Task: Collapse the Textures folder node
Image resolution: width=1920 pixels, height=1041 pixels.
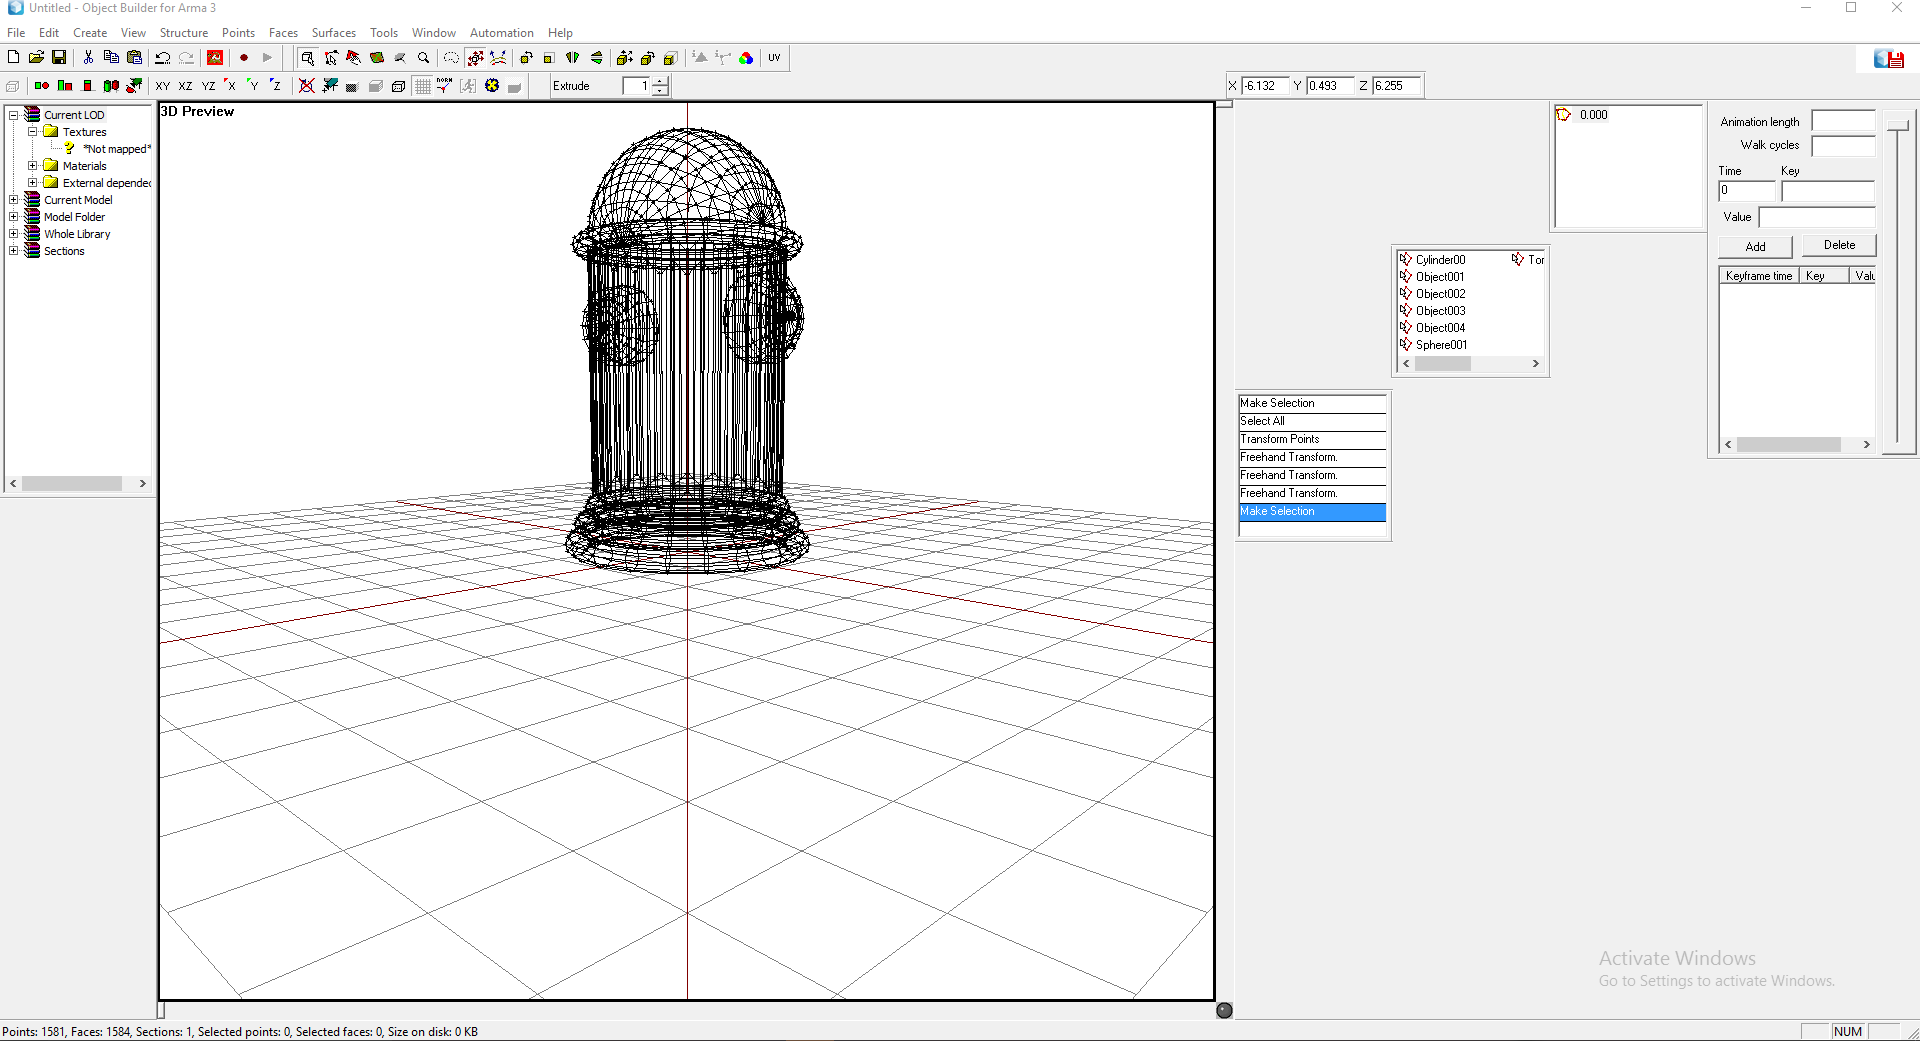Action: (33, 132)
